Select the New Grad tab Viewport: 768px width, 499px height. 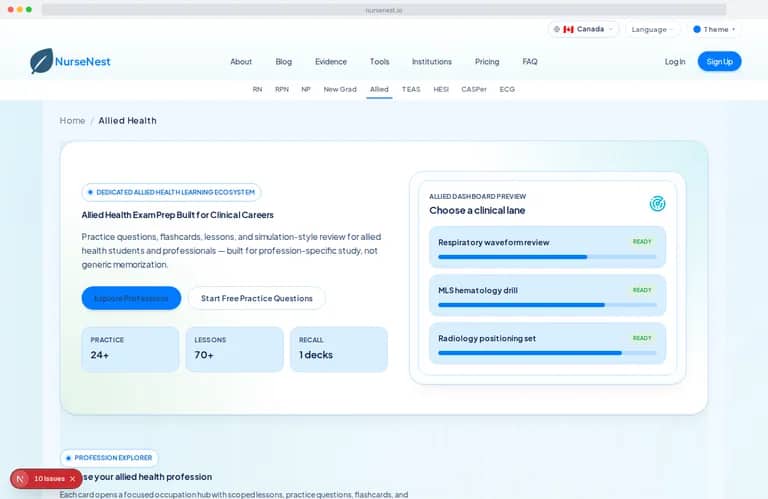tap(340, 89)
